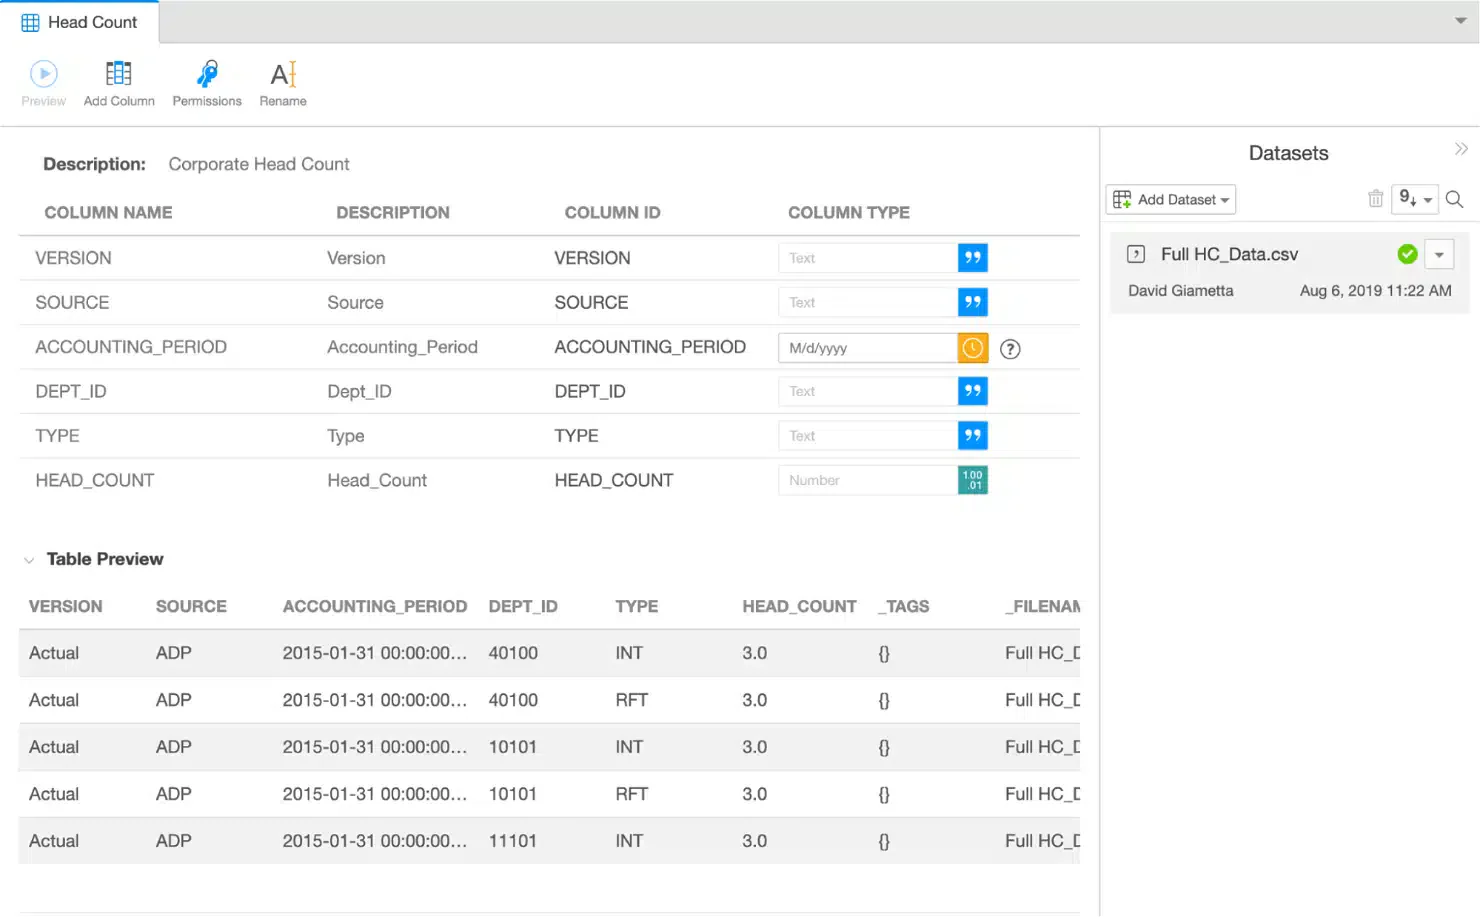The width and height of the screenshot is (1480, 917).
Task: Select DEPT_ID in column name list
Action: coord(71,391)
